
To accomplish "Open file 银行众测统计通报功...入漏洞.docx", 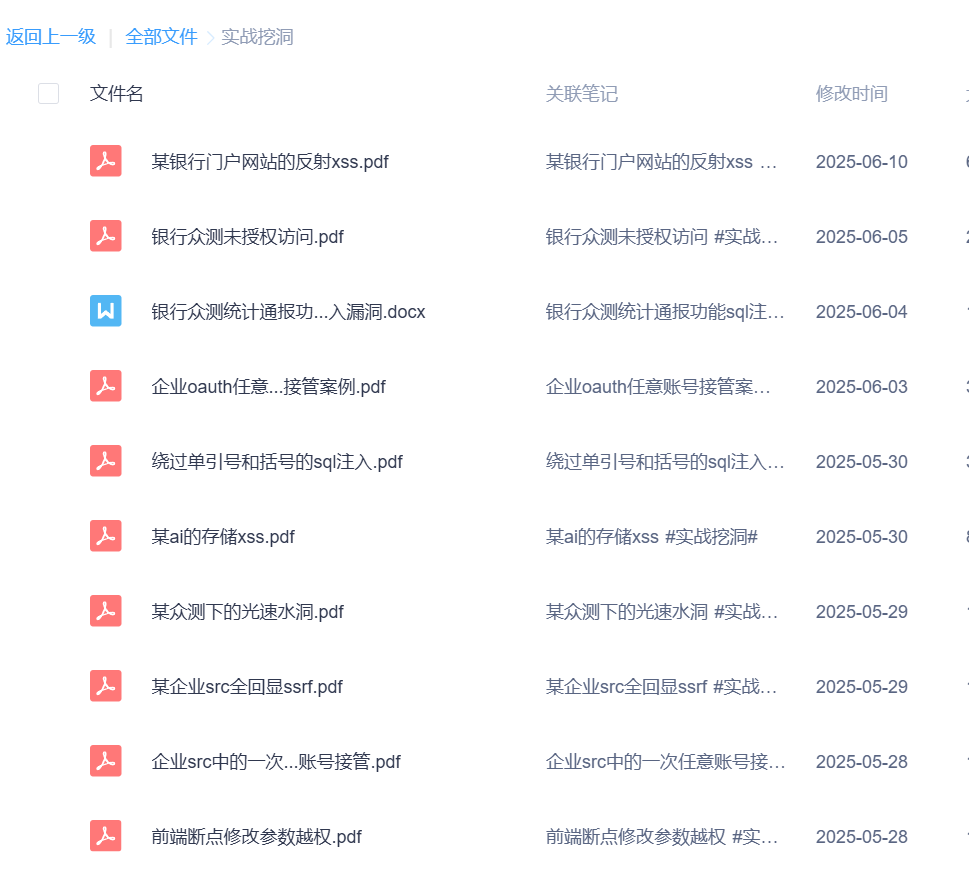I will point(288,312).
